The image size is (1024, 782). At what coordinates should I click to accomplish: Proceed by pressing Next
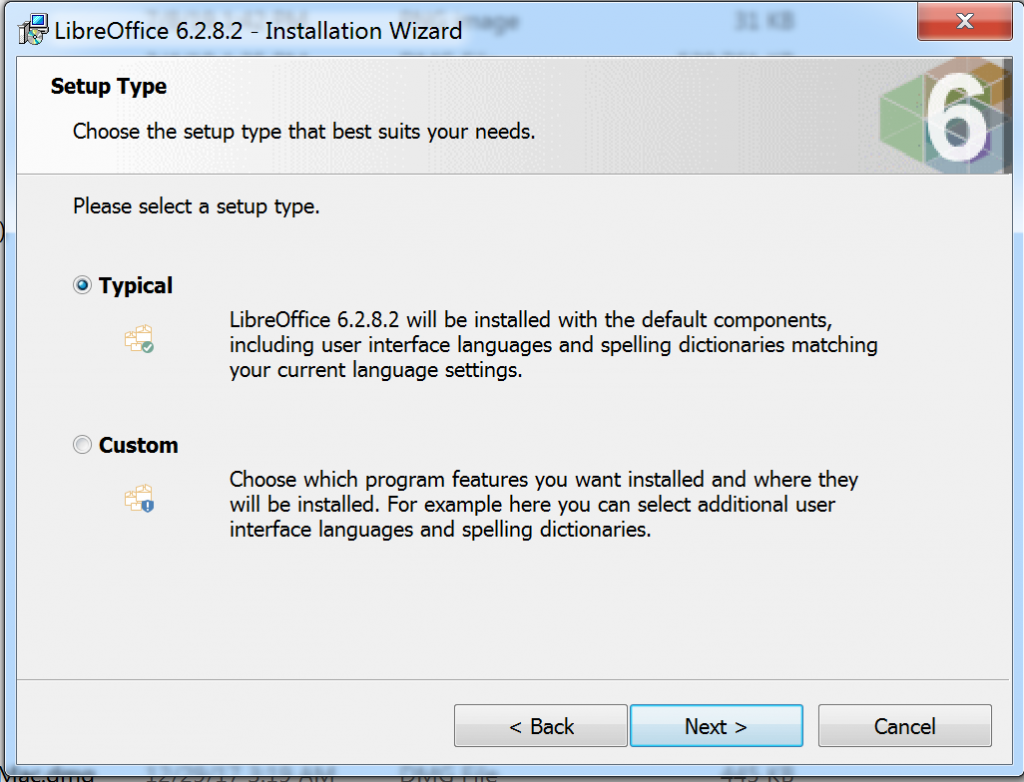716,726
